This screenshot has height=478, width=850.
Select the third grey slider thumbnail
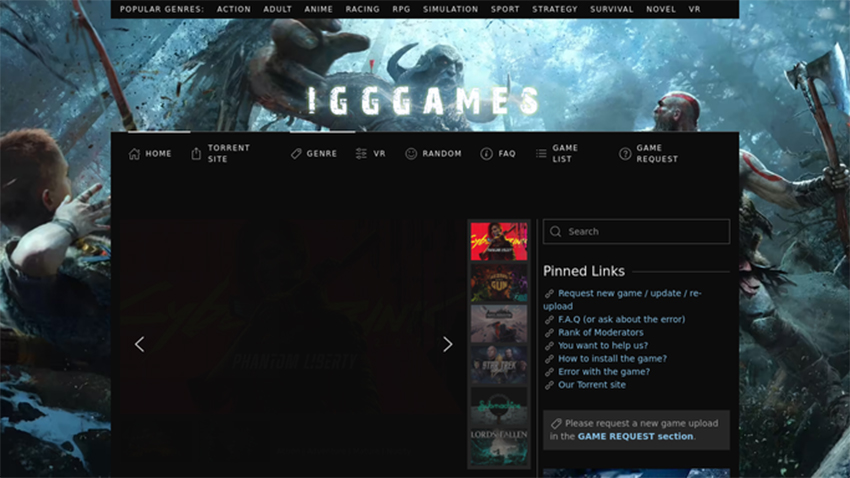(x=499, y=324)
